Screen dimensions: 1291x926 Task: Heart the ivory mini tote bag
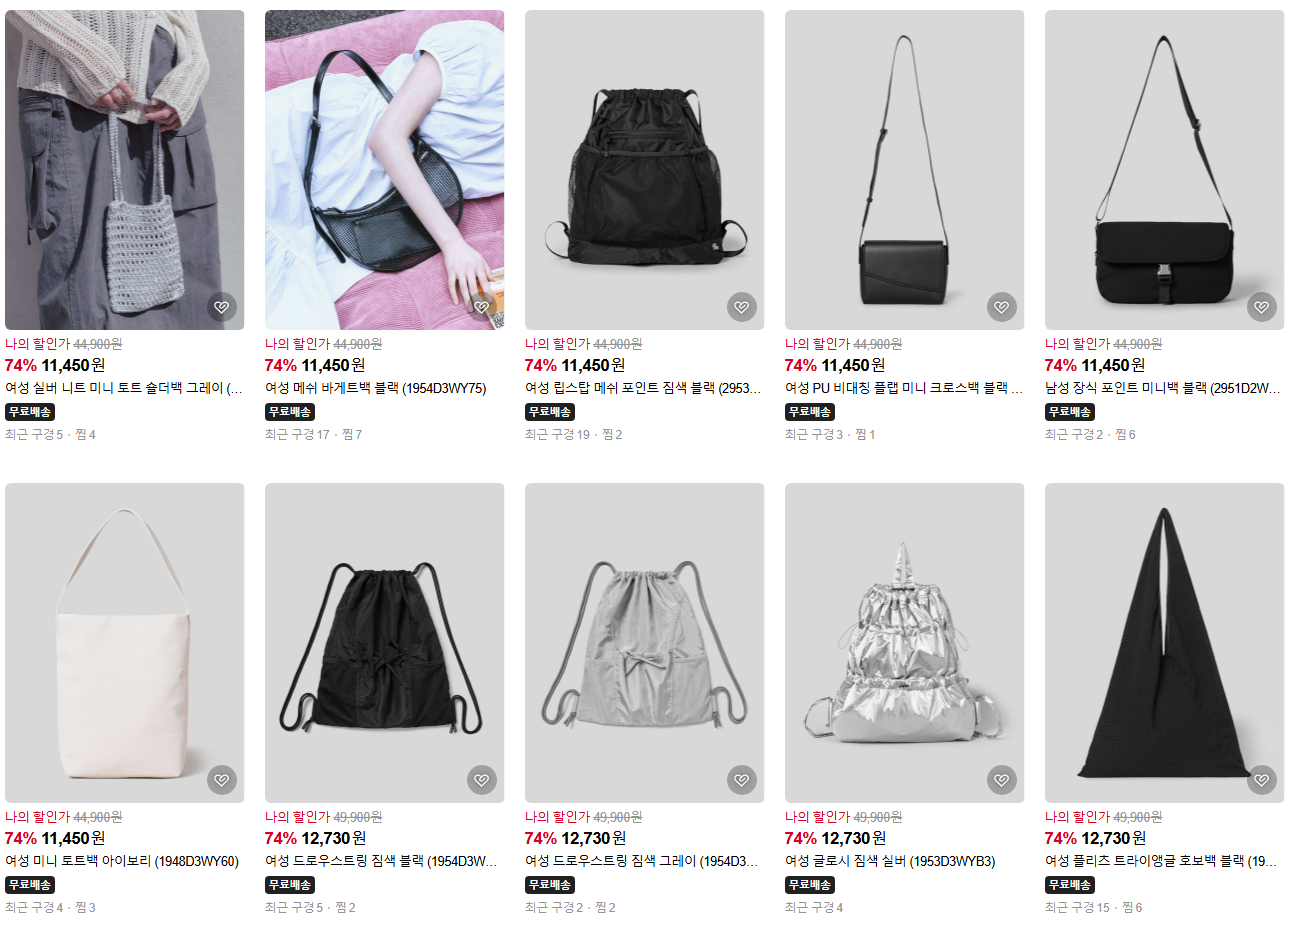pos(222,780)
